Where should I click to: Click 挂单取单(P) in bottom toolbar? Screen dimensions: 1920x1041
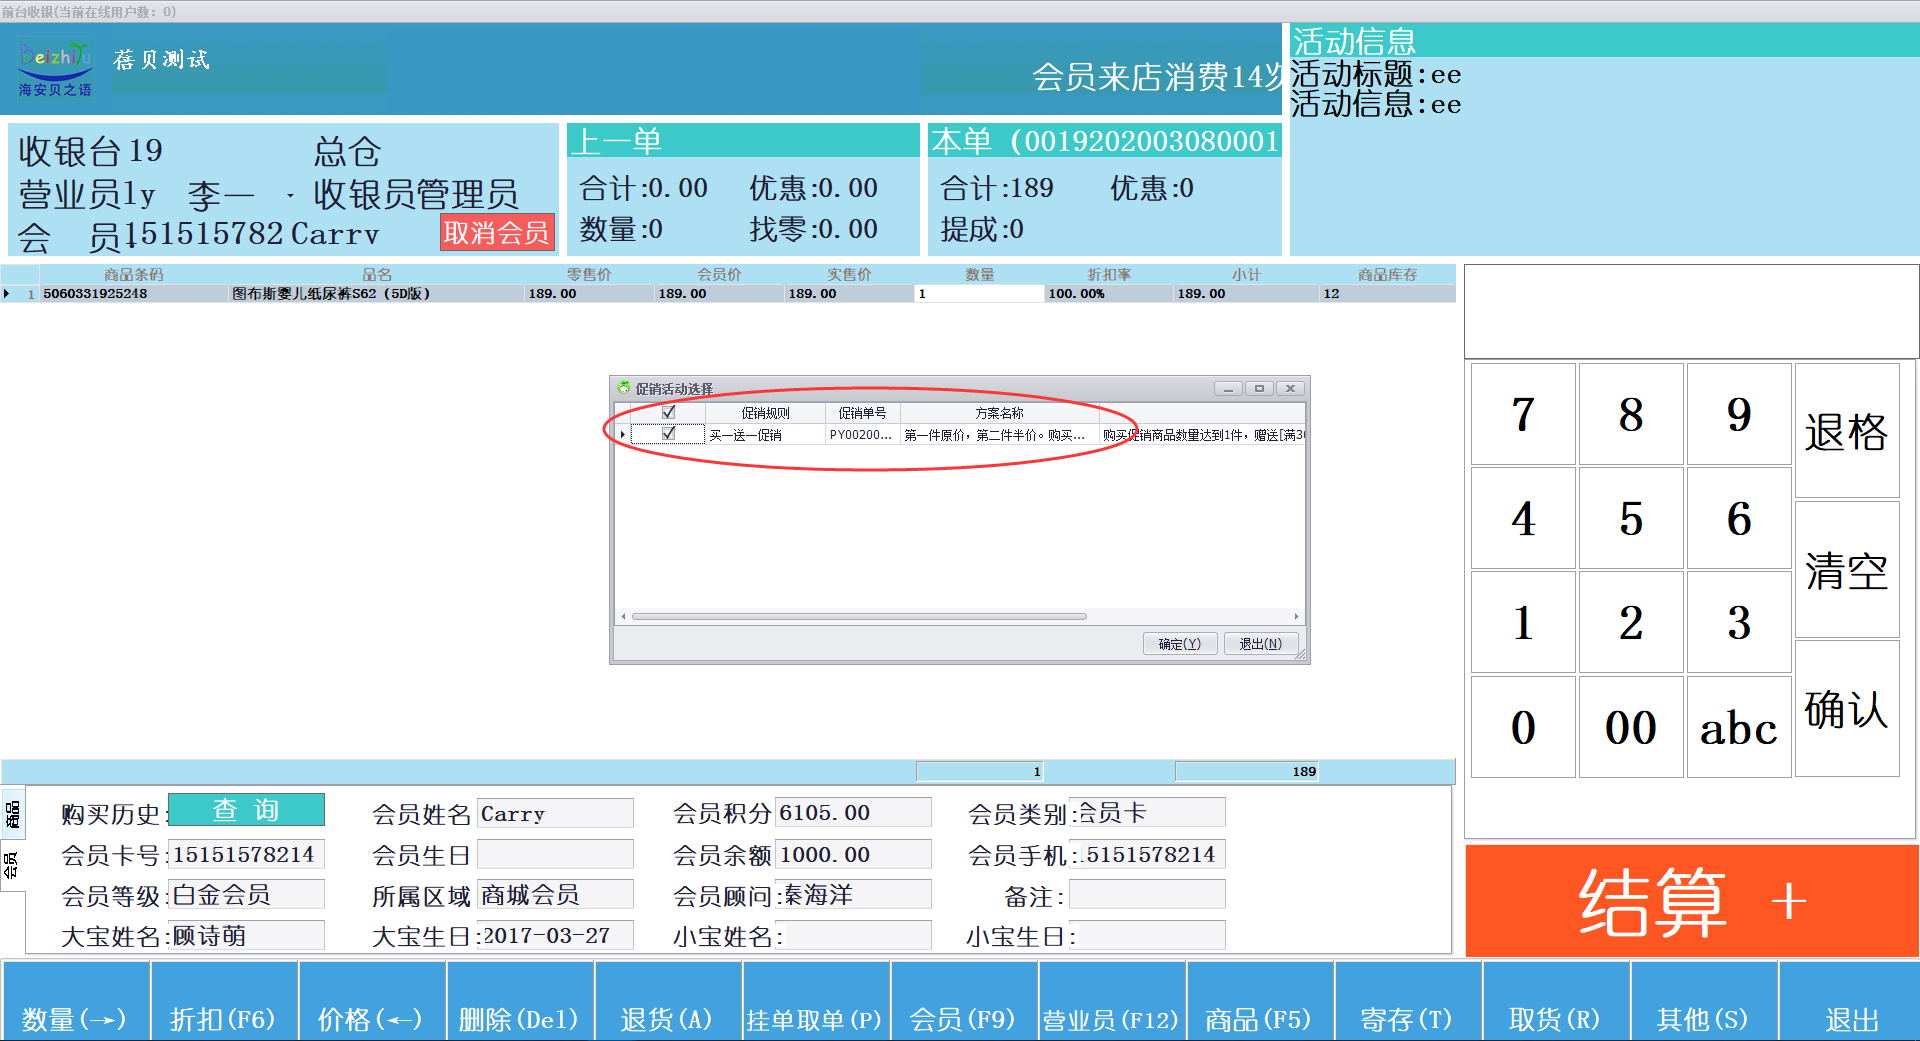coord(815,1001)
